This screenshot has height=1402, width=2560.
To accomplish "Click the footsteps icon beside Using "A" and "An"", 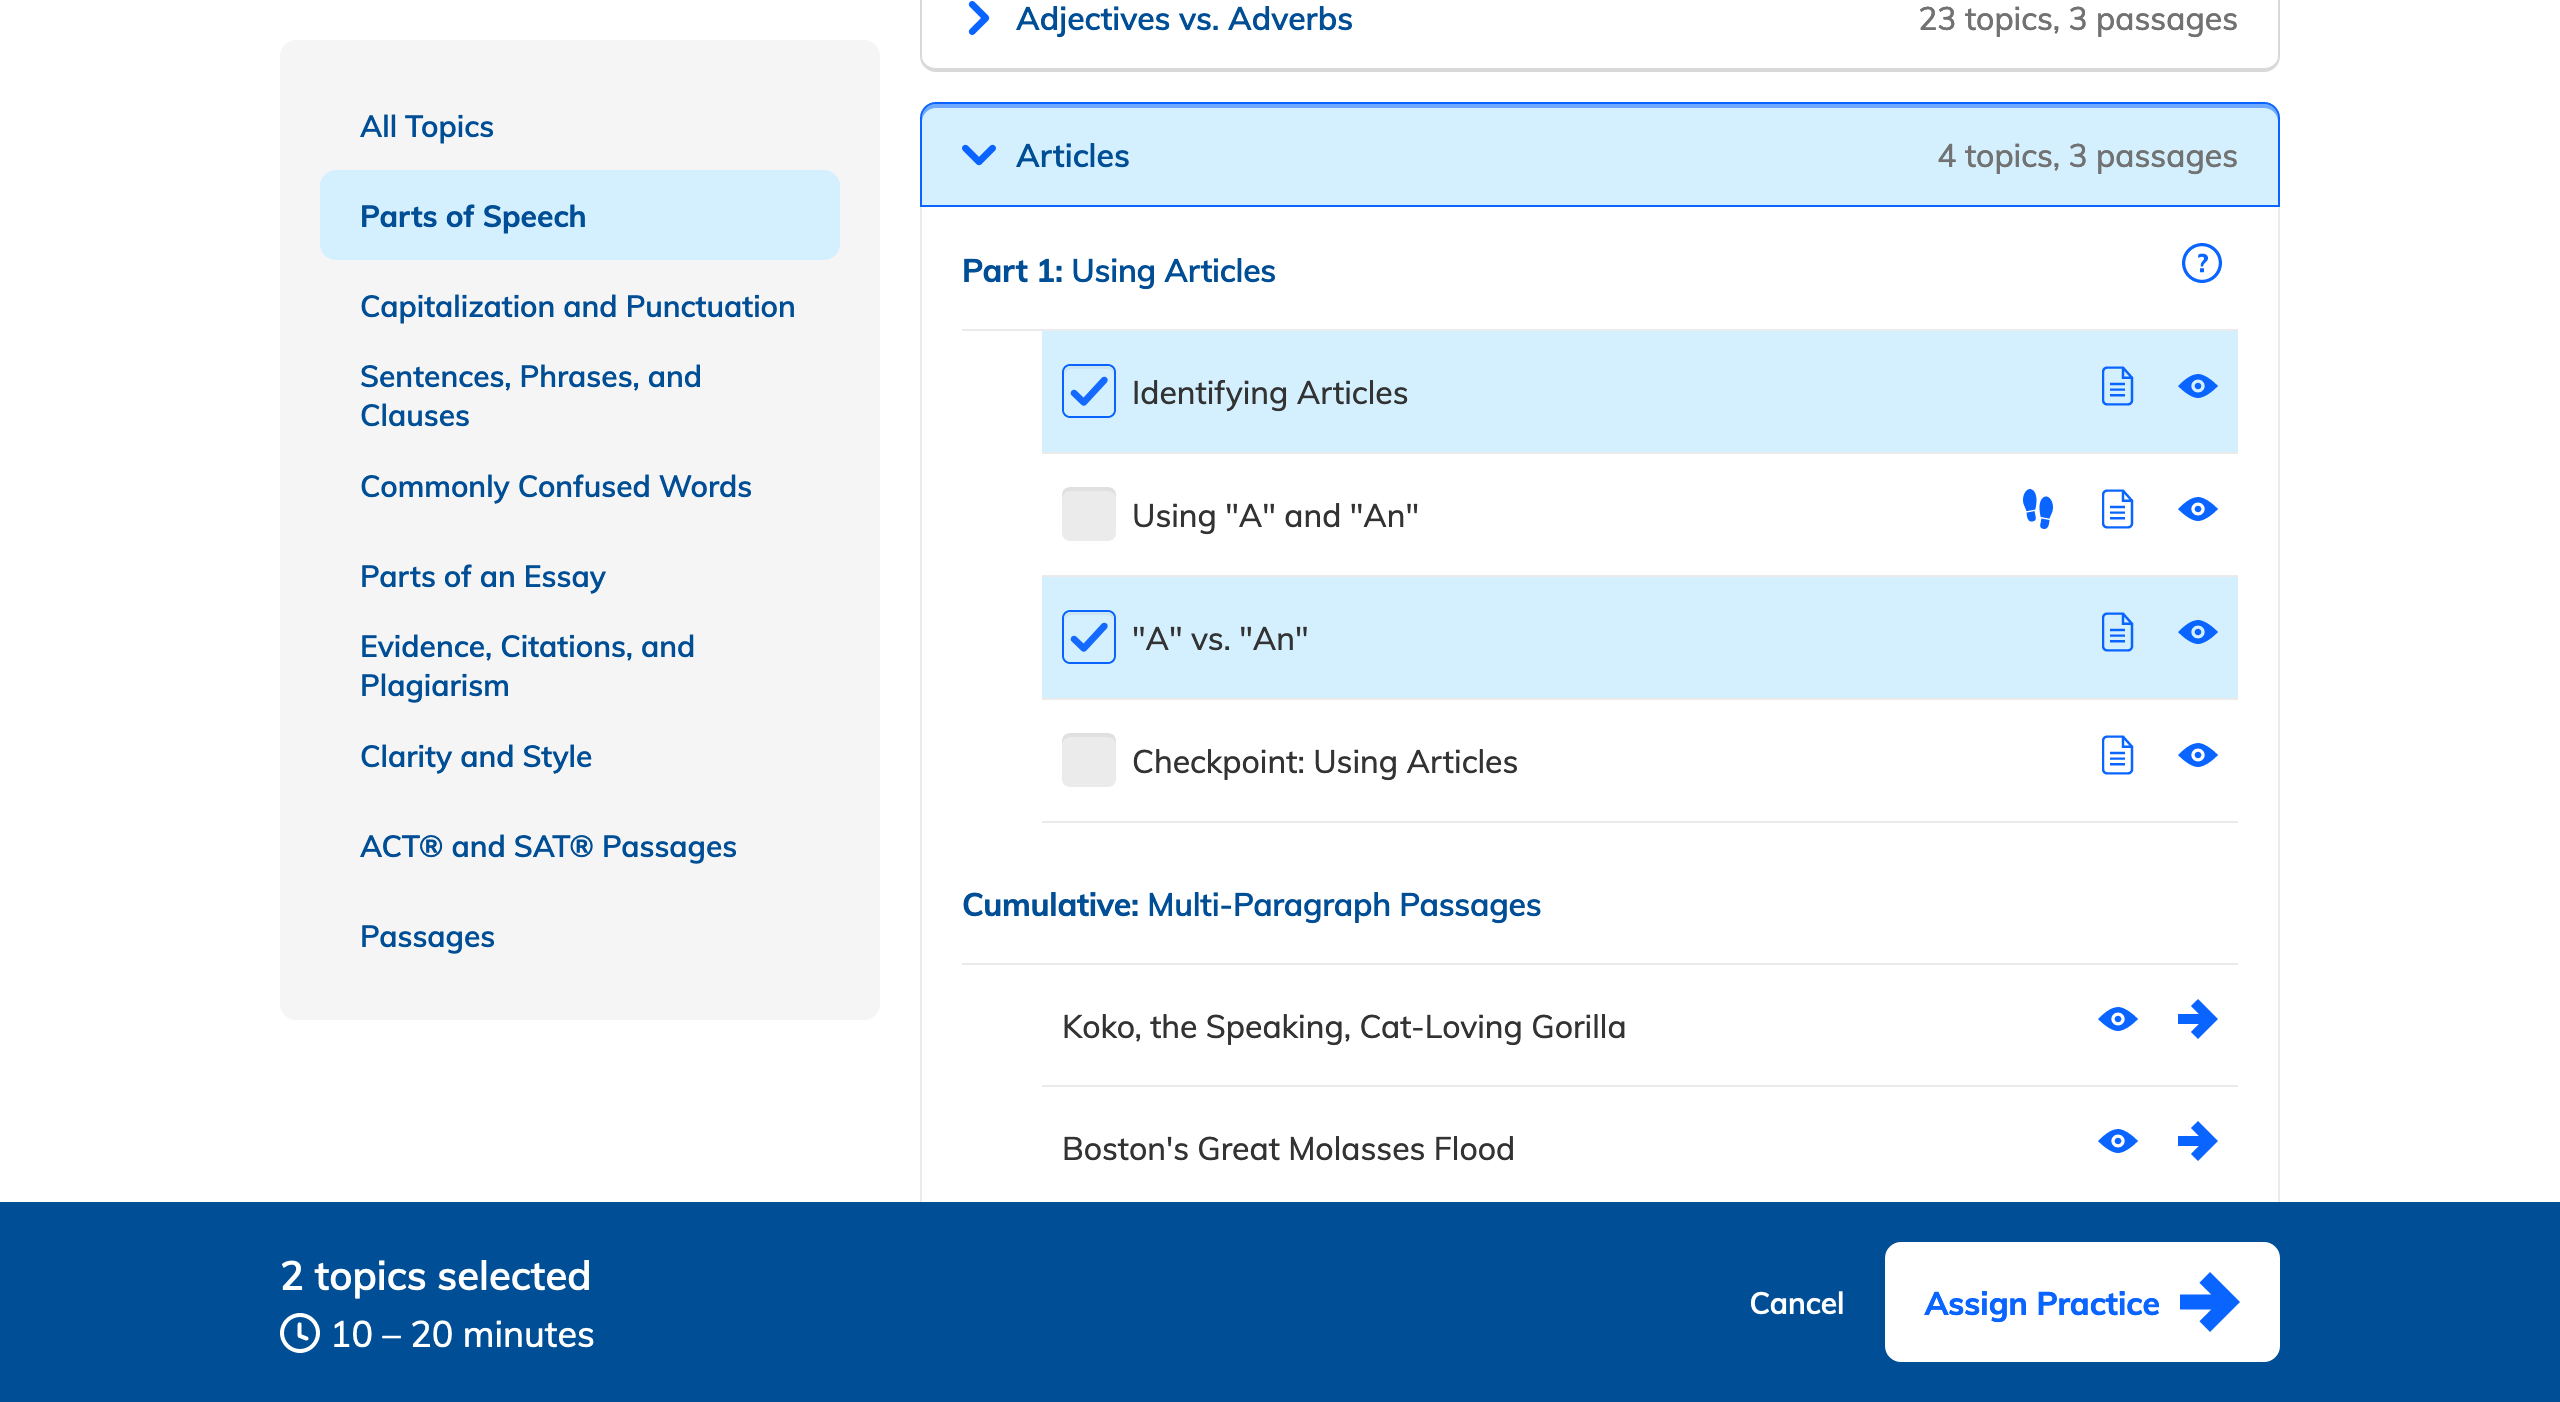I will (x=2037, y=509).
